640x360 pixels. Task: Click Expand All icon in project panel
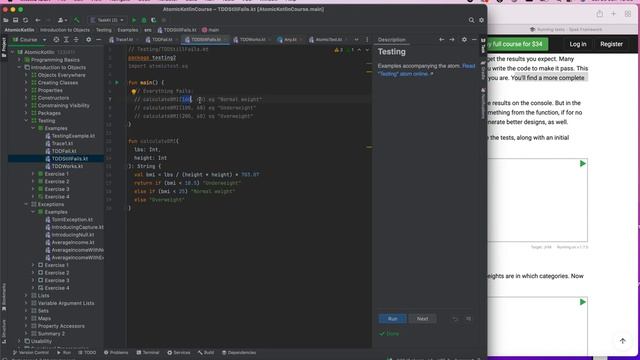(x=66, y=40)
